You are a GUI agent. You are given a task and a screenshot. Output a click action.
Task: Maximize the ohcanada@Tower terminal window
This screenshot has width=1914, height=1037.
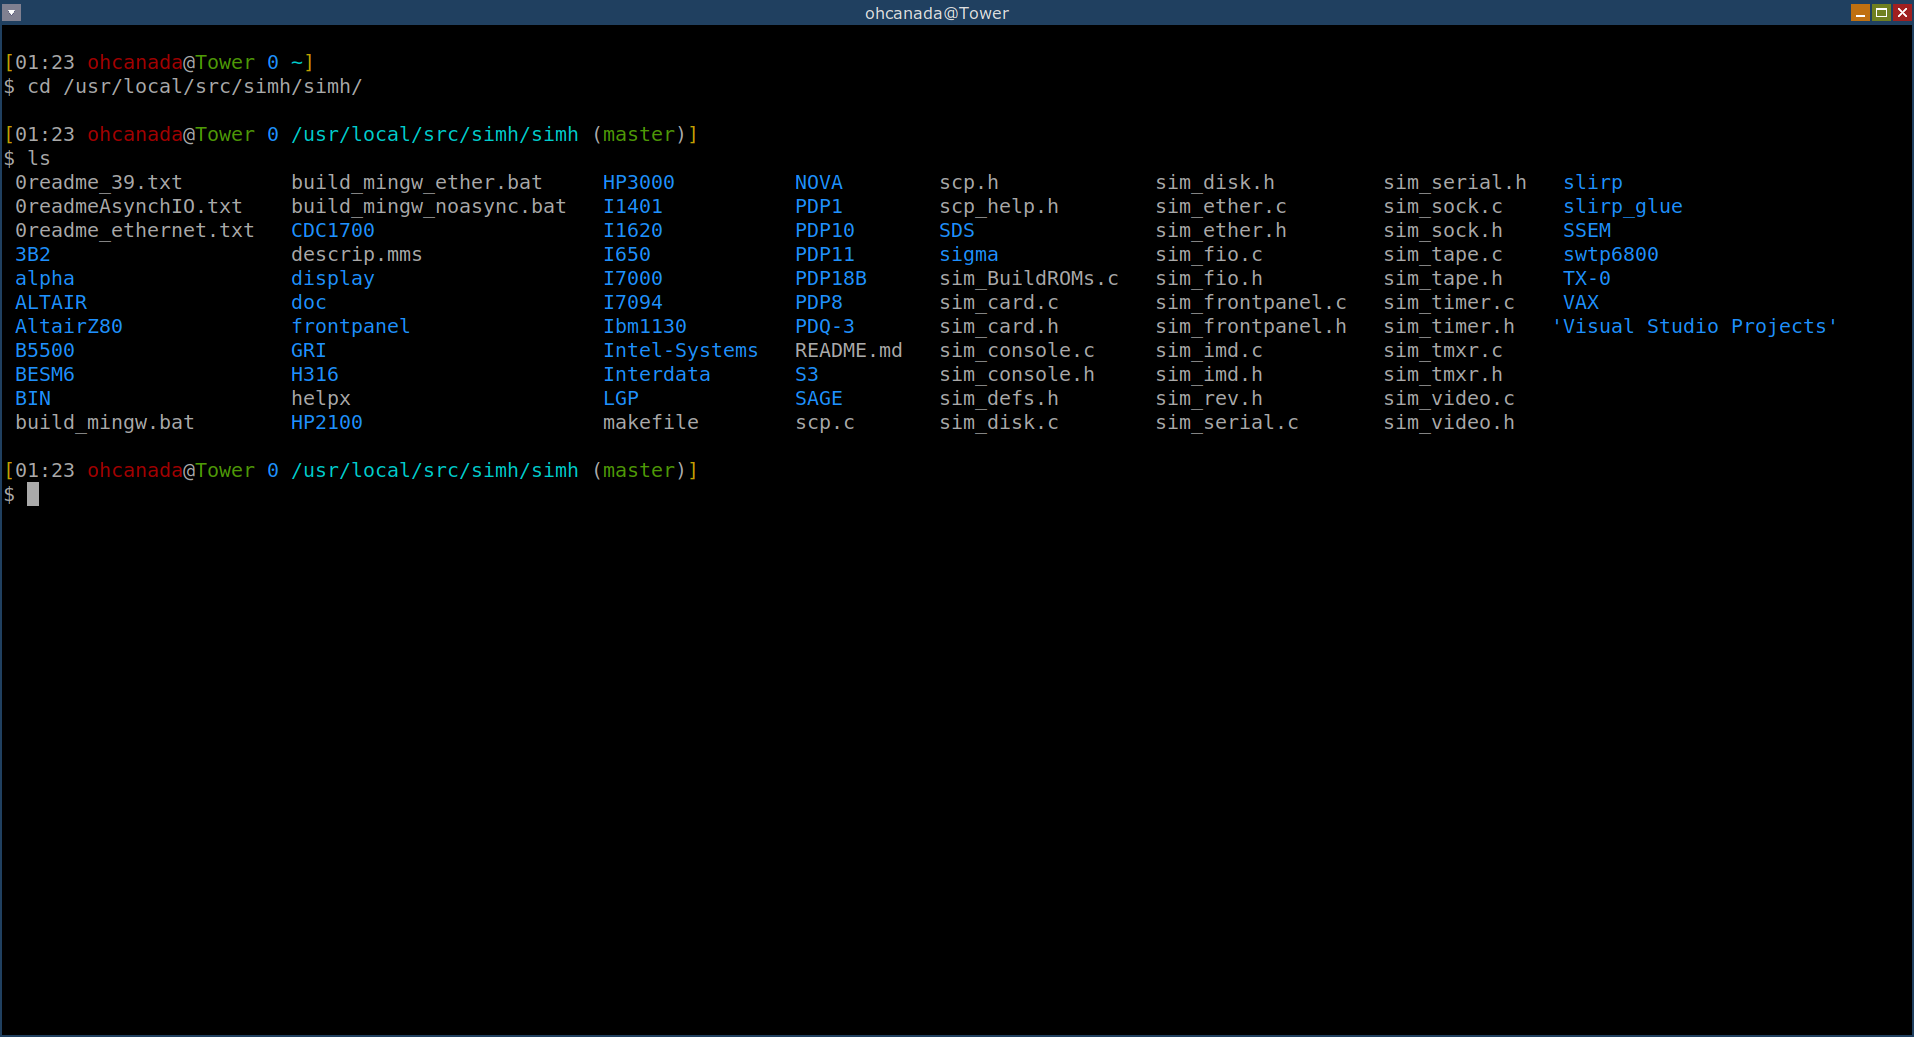1881,12
